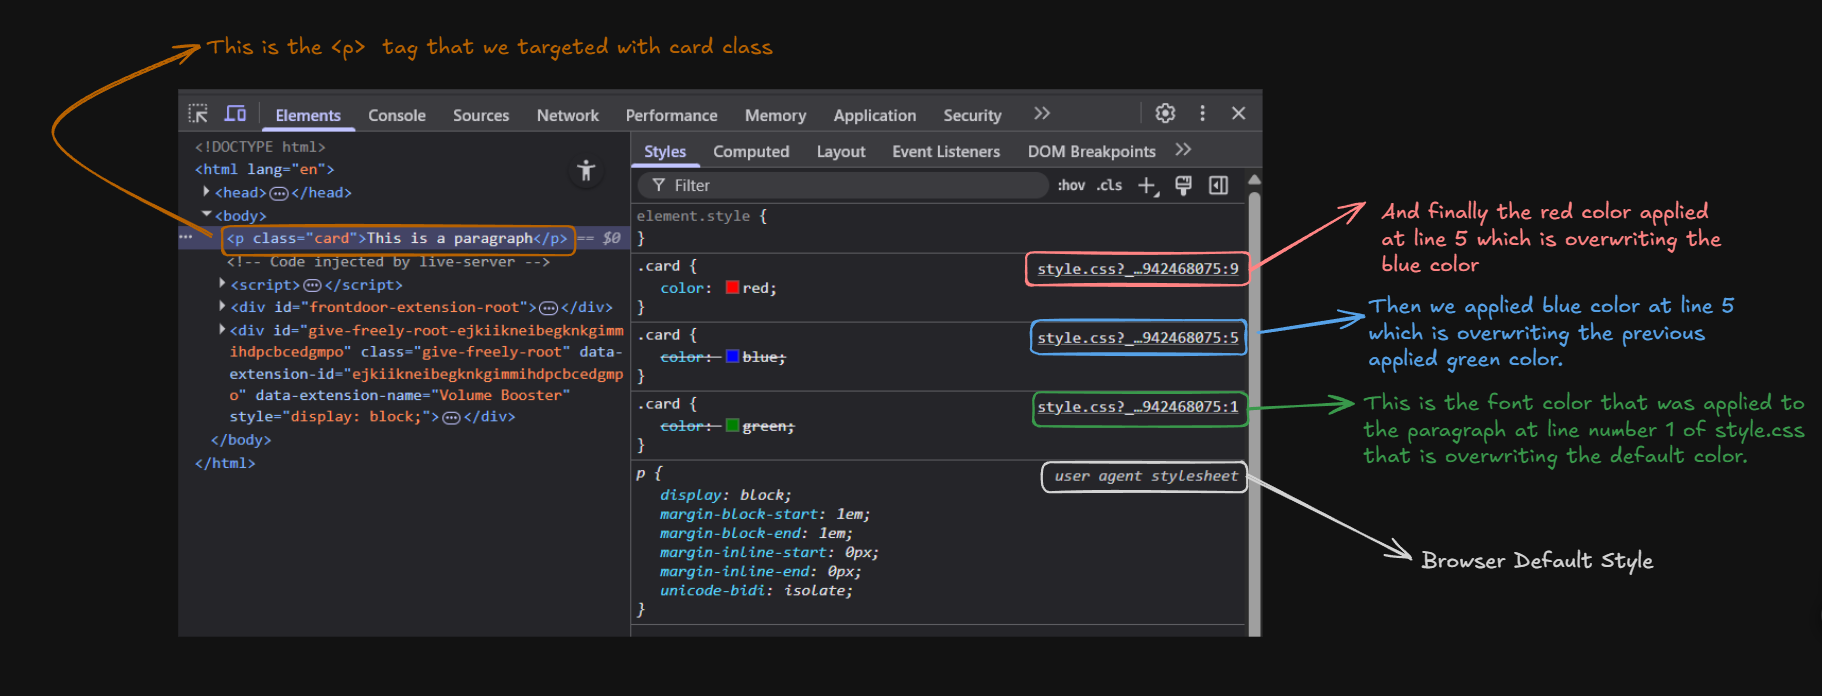The image size is (1822, 696).
Task: Open style.css line 9 source link
Action: click(x=1137, y=269)
